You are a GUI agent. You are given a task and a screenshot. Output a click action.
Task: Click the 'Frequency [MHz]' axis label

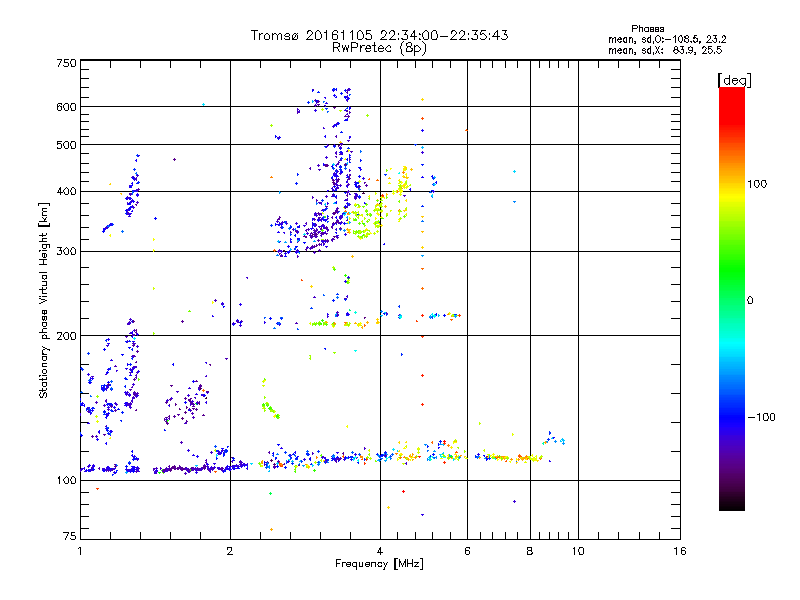[x=379, y=564]
